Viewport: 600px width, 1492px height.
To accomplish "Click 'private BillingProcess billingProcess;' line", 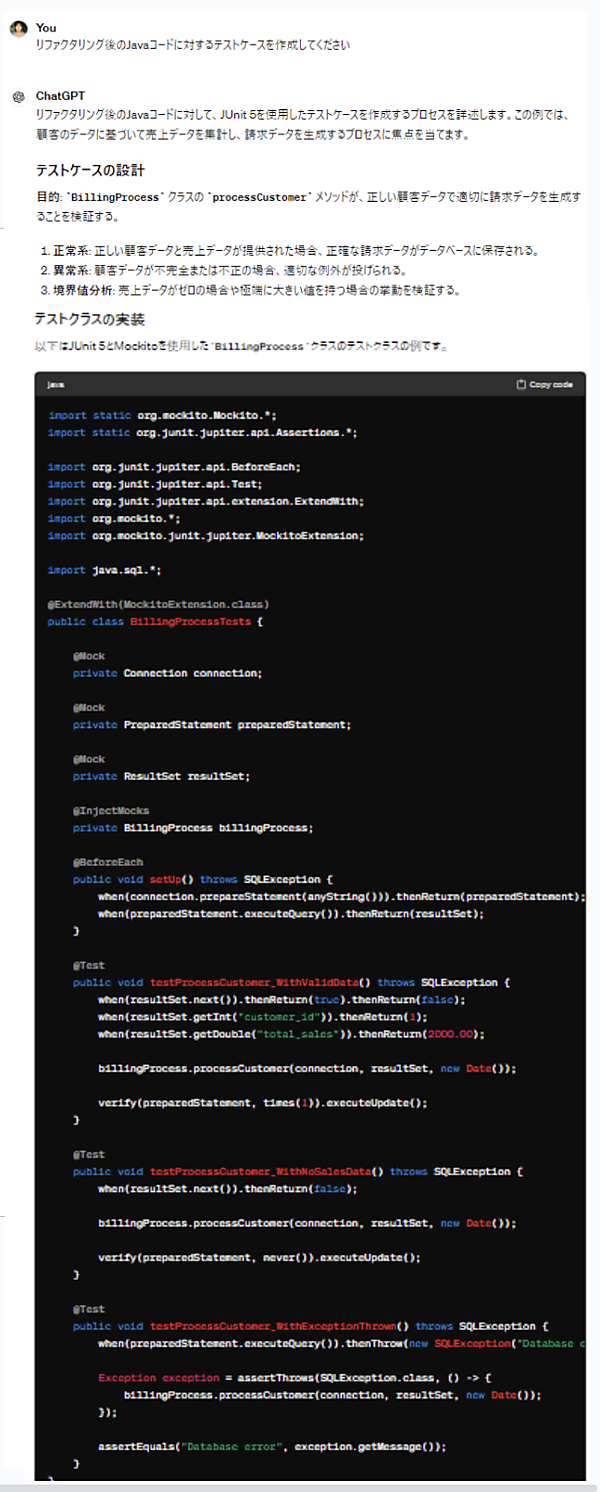I will tap(193, 828).
